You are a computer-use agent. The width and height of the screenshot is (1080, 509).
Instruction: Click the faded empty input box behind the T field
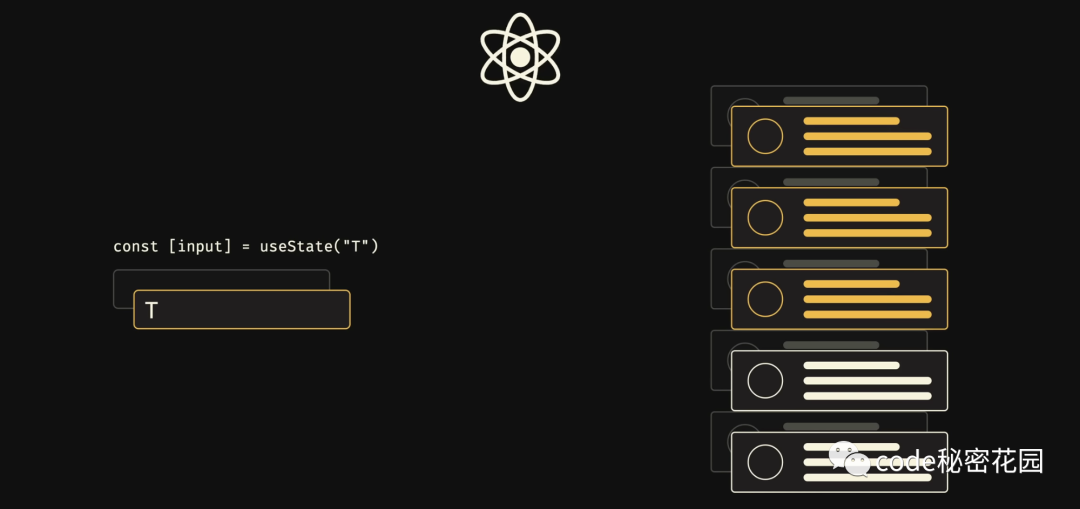[x=220, y=279]
